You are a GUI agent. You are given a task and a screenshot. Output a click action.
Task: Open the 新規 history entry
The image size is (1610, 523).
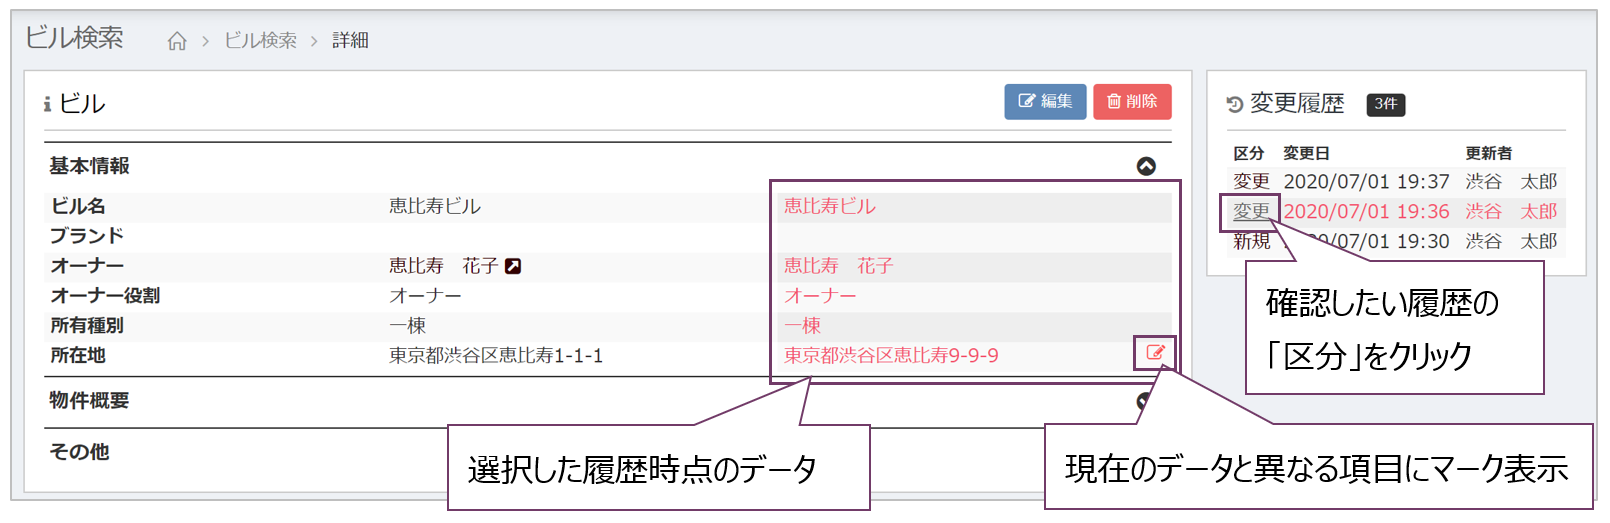(1250, 242)
